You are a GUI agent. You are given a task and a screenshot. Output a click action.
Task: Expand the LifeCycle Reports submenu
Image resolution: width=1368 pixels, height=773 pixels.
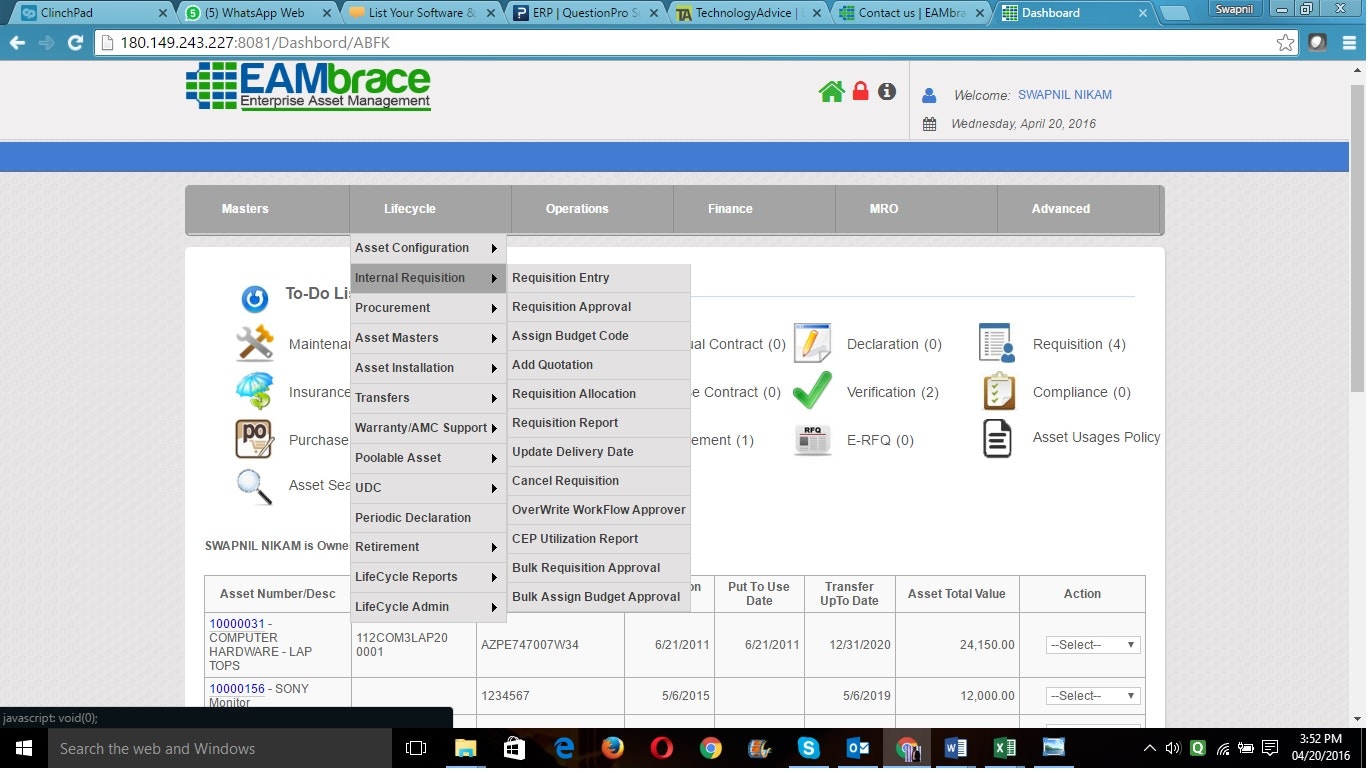pyautogui.click(x=427, y=577)
